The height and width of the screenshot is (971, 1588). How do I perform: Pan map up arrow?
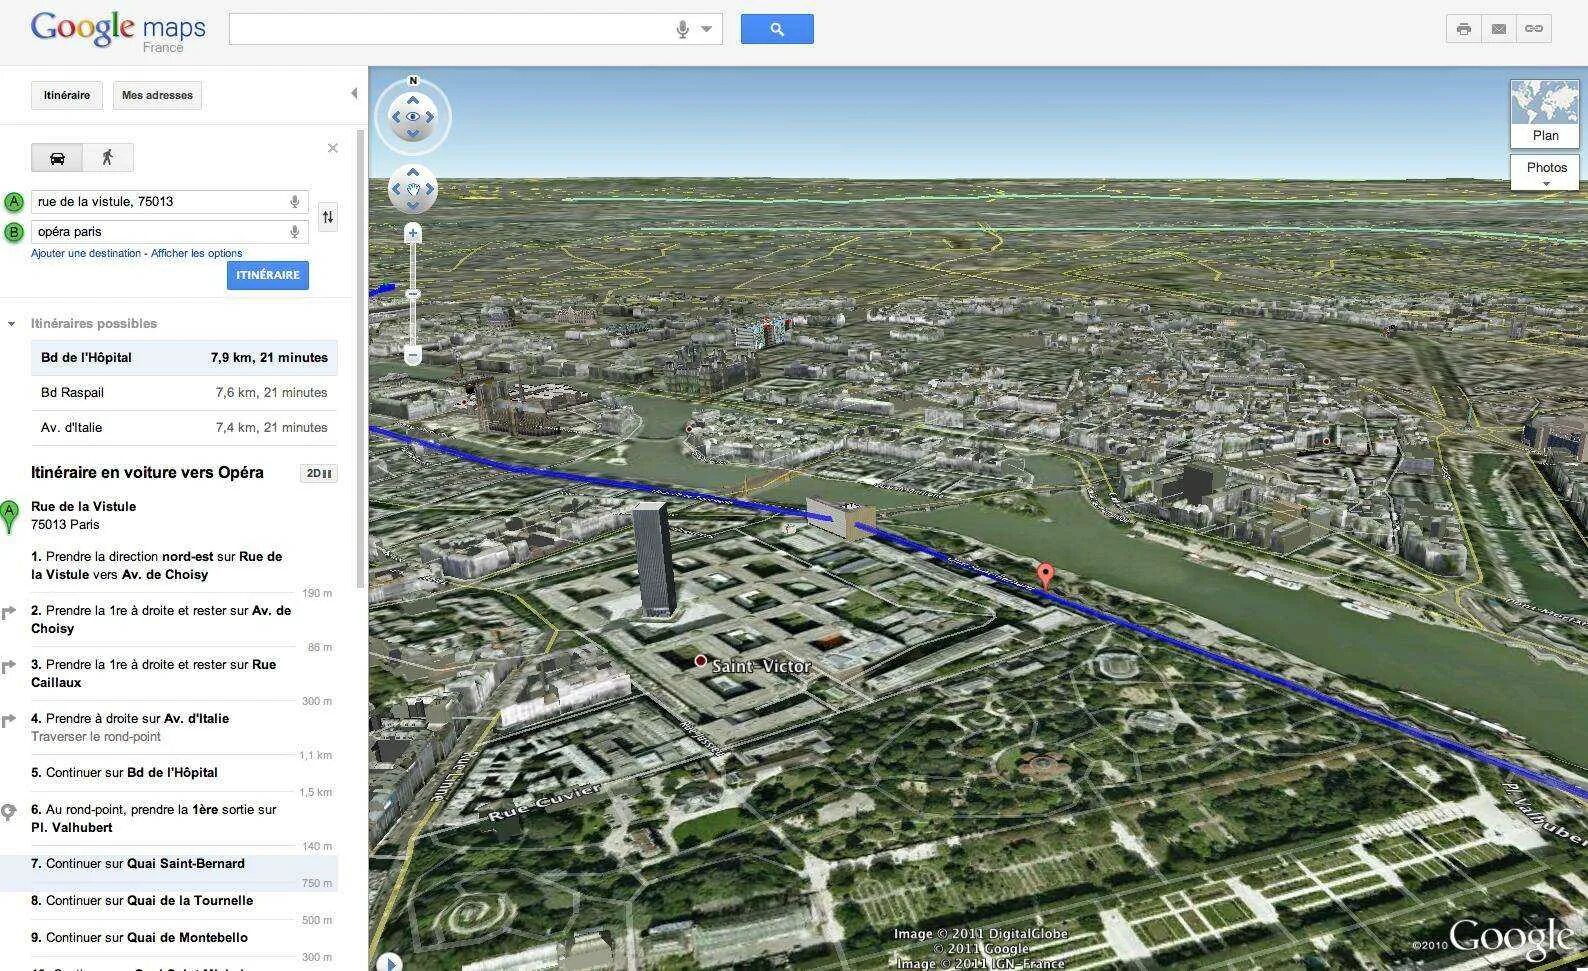tap(413, 172)
